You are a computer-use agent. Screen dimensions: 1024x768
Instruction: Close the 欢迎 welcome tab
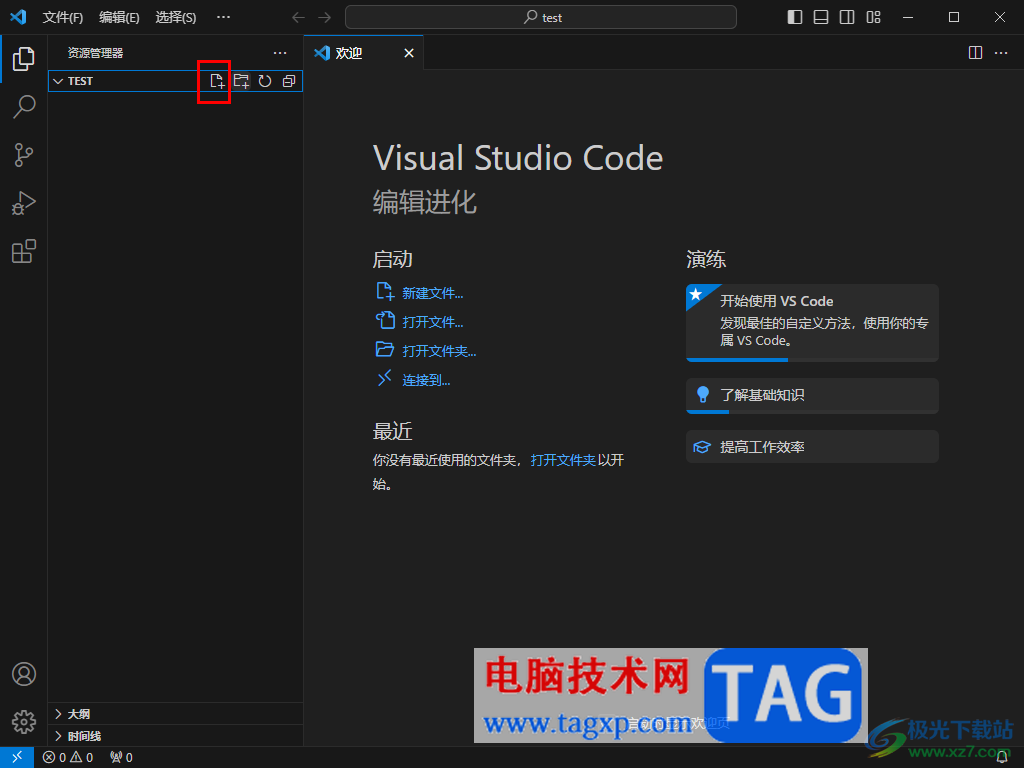click(x=409, y=53)
